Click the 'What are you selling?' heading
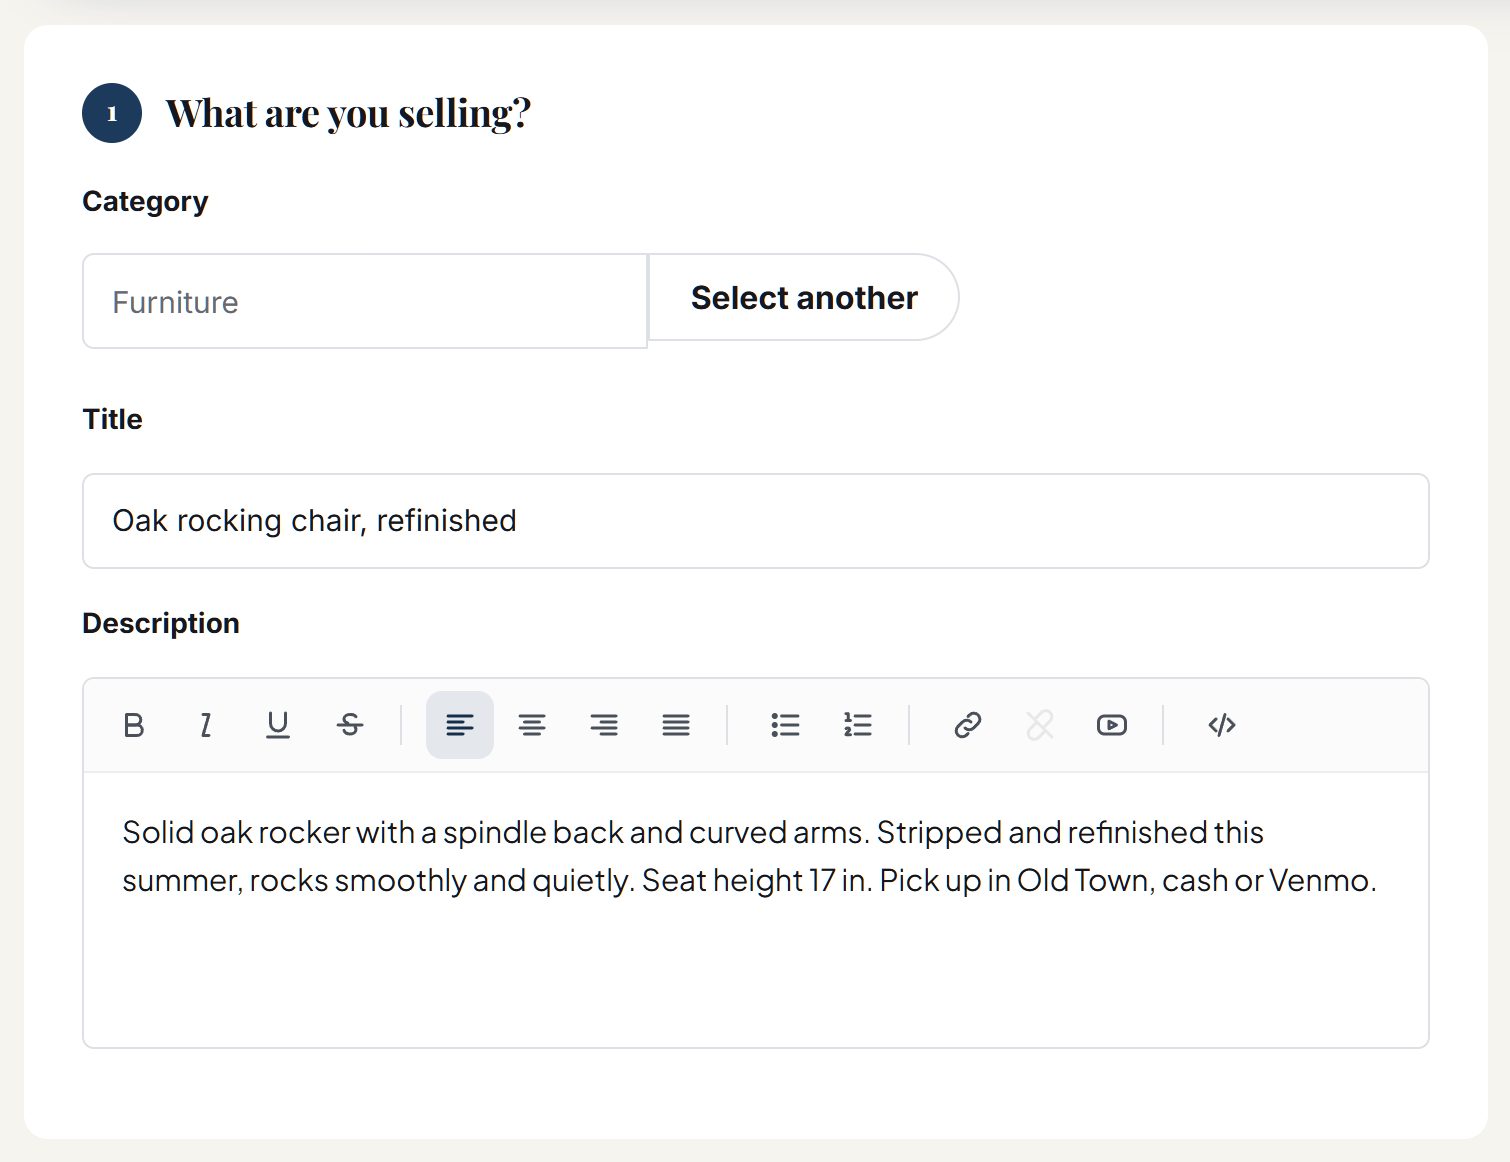This screenshot has height=1162, width=1510. point(348,113)
